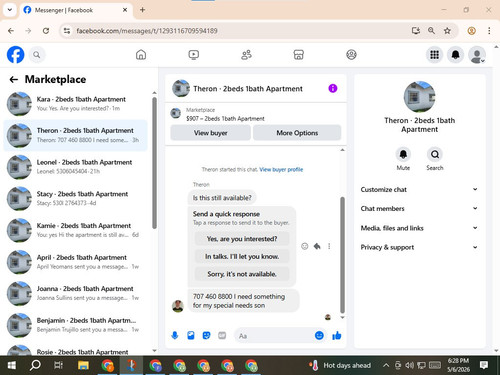Open the Facebook search magnifier
Image resolution: width=500 pixels, height=375 pixels.
(x=37, y=55)
